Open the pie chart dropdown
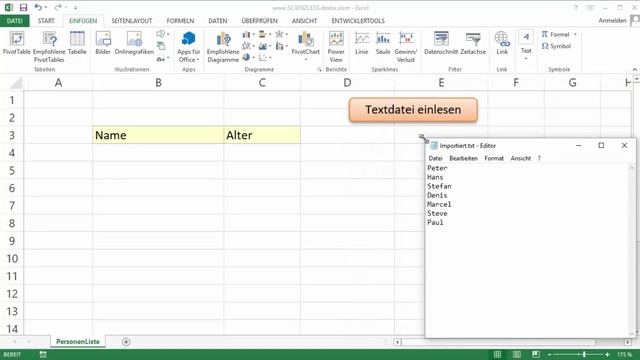The image size is (640, 360). tap(248, 58)
